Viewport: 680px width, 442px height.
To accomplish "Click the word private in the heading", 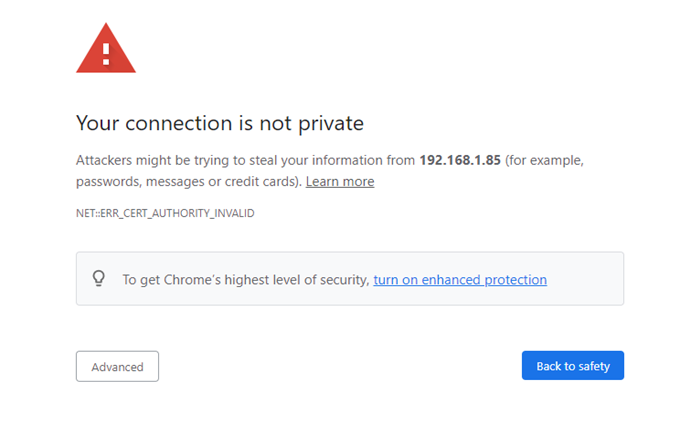I will pyautogui.click(x=331, y=124).
